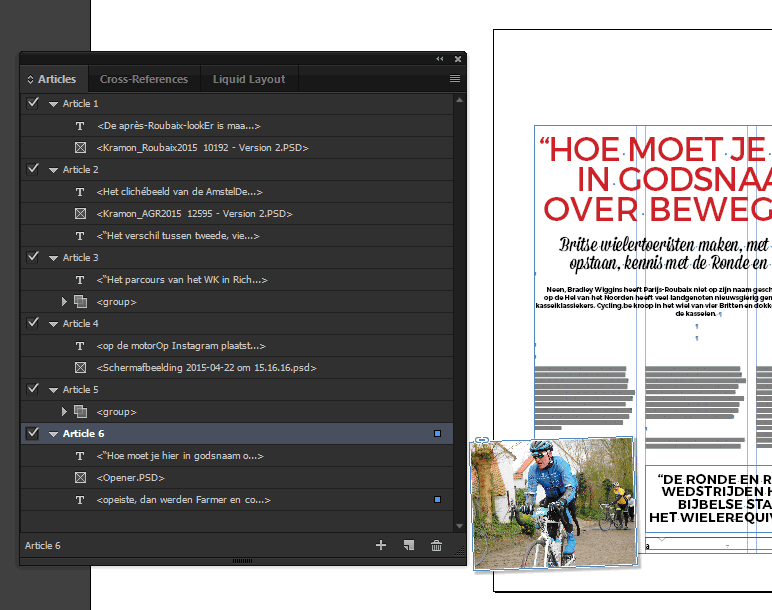Viewport: 772px width, 610px height.
Task: Collapse Article 6 disclosure triangle
Action: tap(54, 434)
